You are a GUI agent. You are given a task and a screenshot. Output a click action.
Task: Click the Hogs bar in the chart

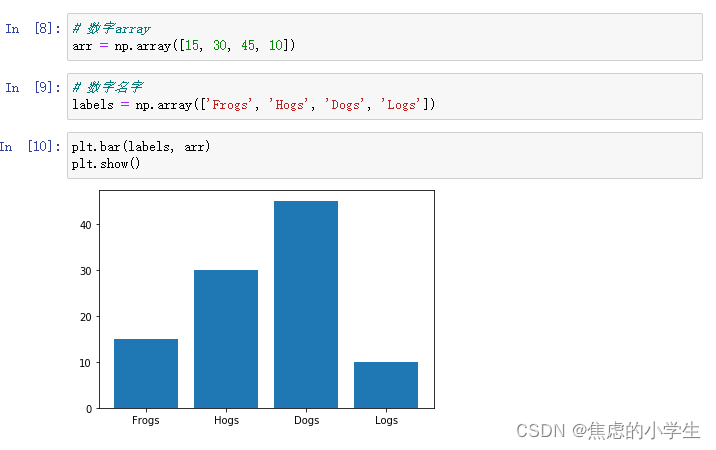[x=226, y=339]
